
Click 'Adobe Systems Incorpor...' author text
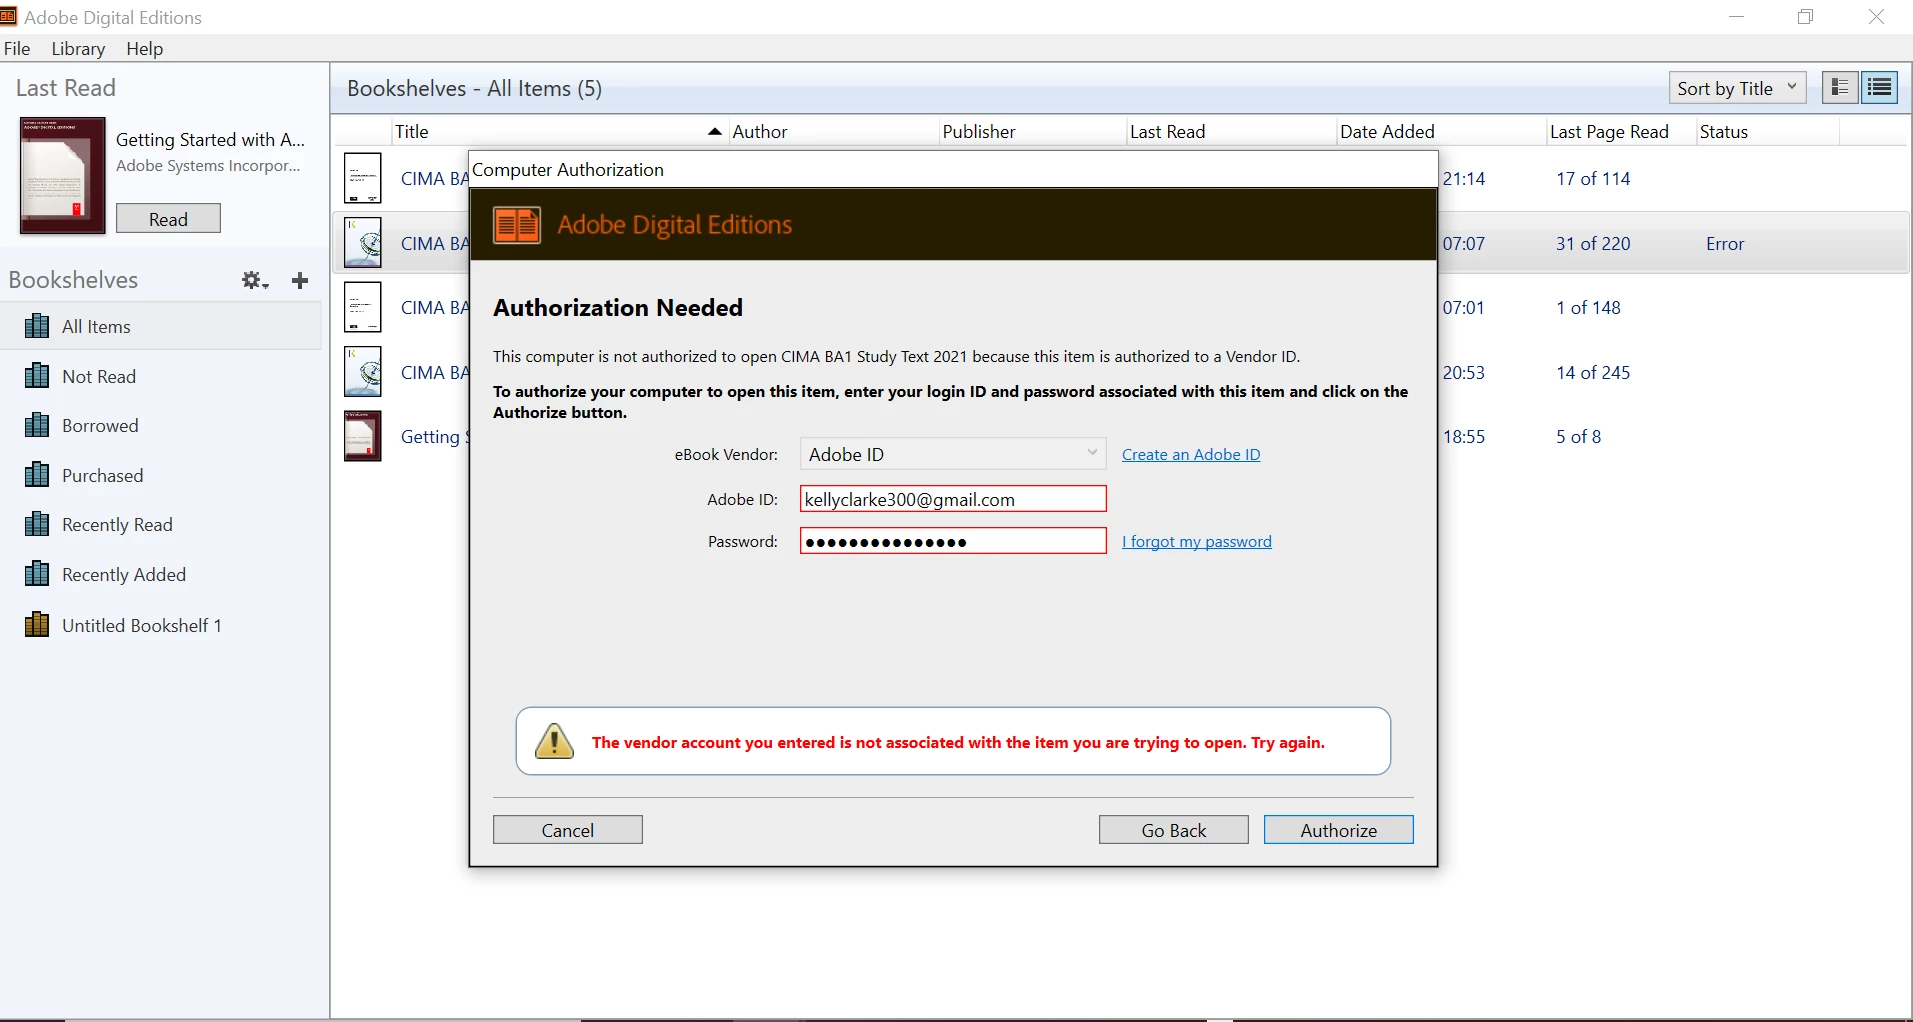point(208,165)
